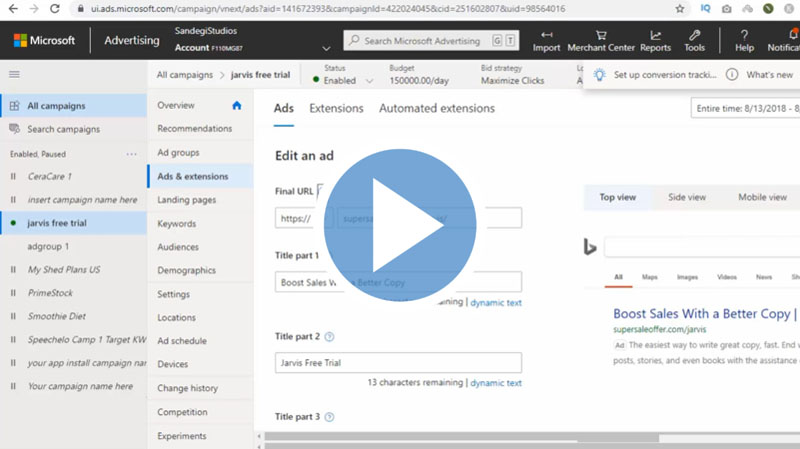Open the Enabled status dropdown
Screen dimensions: 800x449
click(343, 81)
